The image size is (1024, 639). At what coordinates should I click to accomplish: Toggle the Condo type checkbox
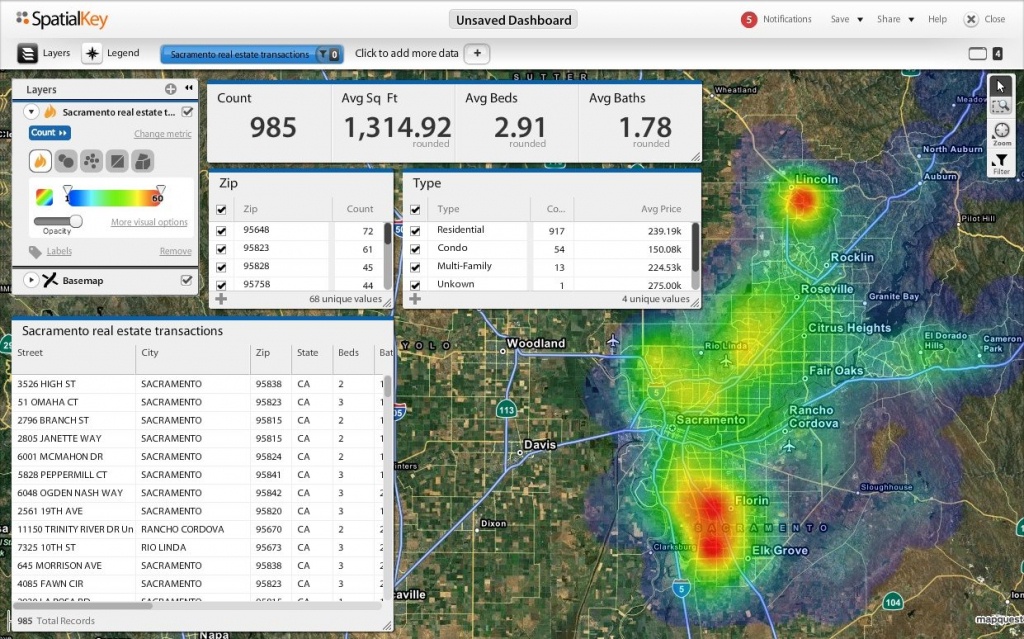pos(415,248)
